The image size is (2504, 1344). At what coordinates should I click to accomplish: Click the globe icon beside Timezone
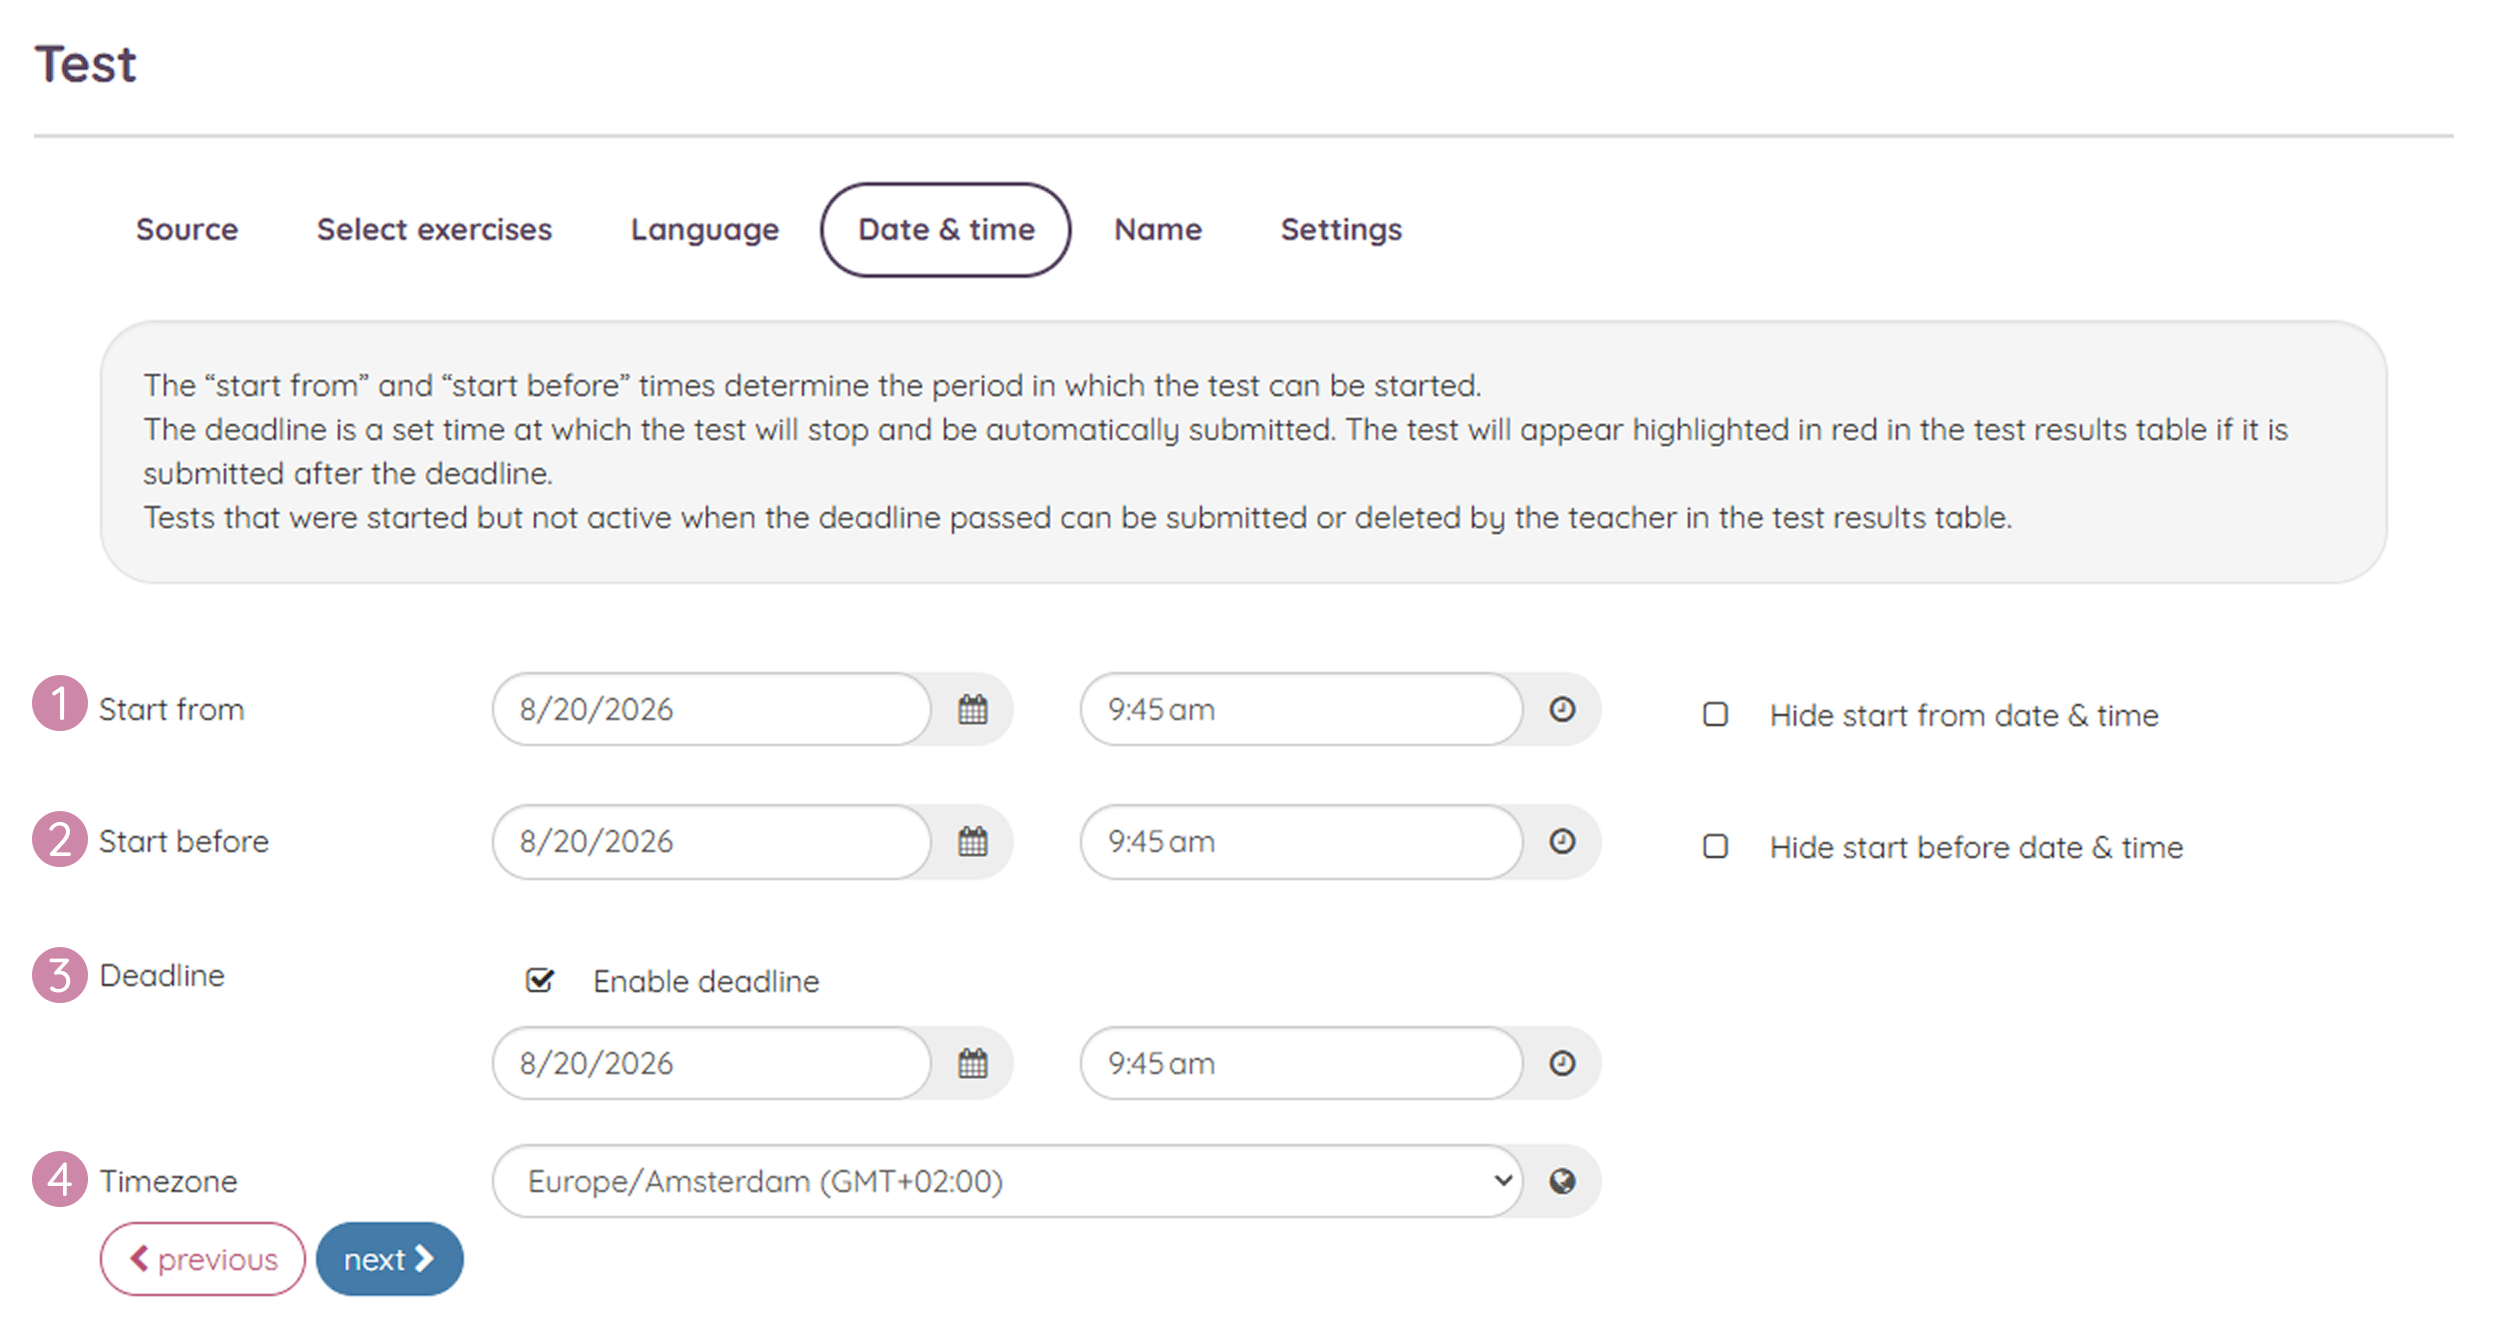[1562, 1182]
